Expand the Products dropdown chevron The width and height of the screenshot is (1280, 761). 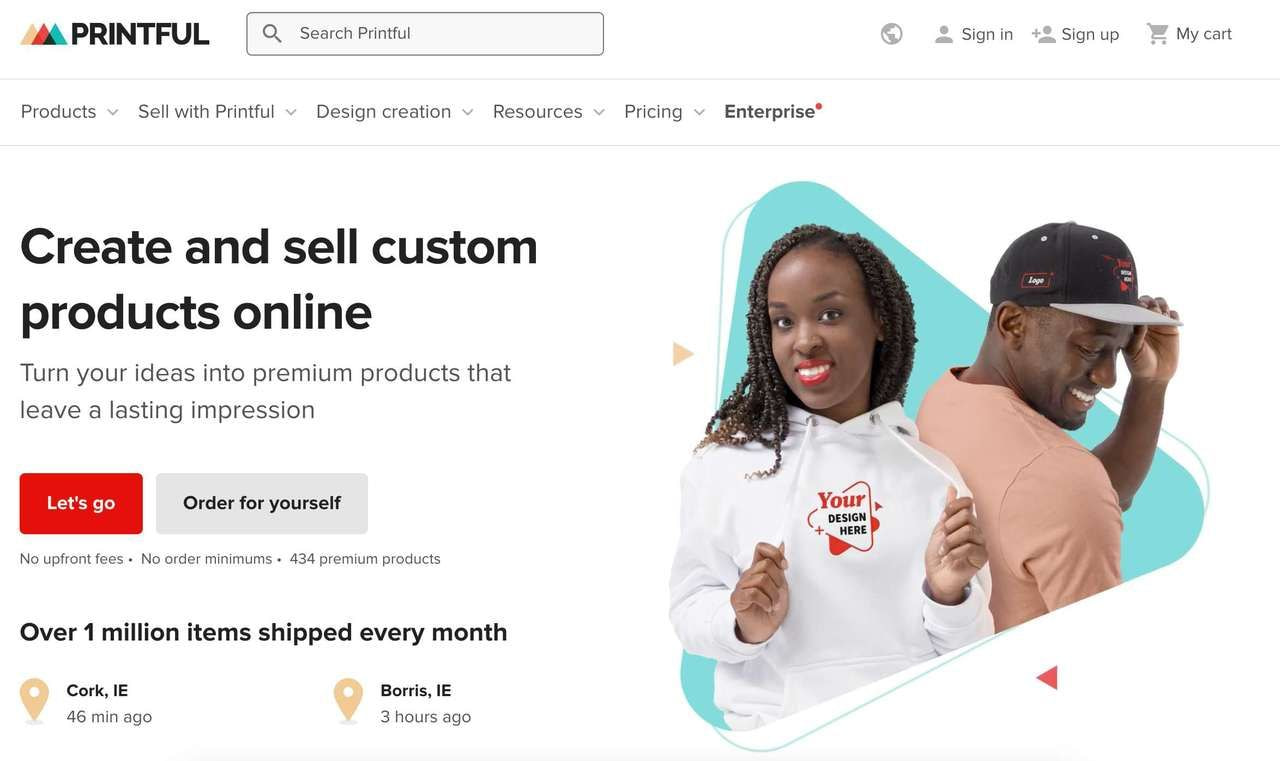113,112
